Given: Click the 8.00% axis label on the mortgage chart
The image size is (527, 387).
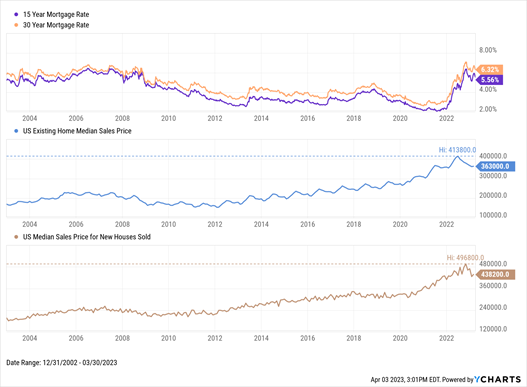Looking at the screenshot, I should 488,50.
